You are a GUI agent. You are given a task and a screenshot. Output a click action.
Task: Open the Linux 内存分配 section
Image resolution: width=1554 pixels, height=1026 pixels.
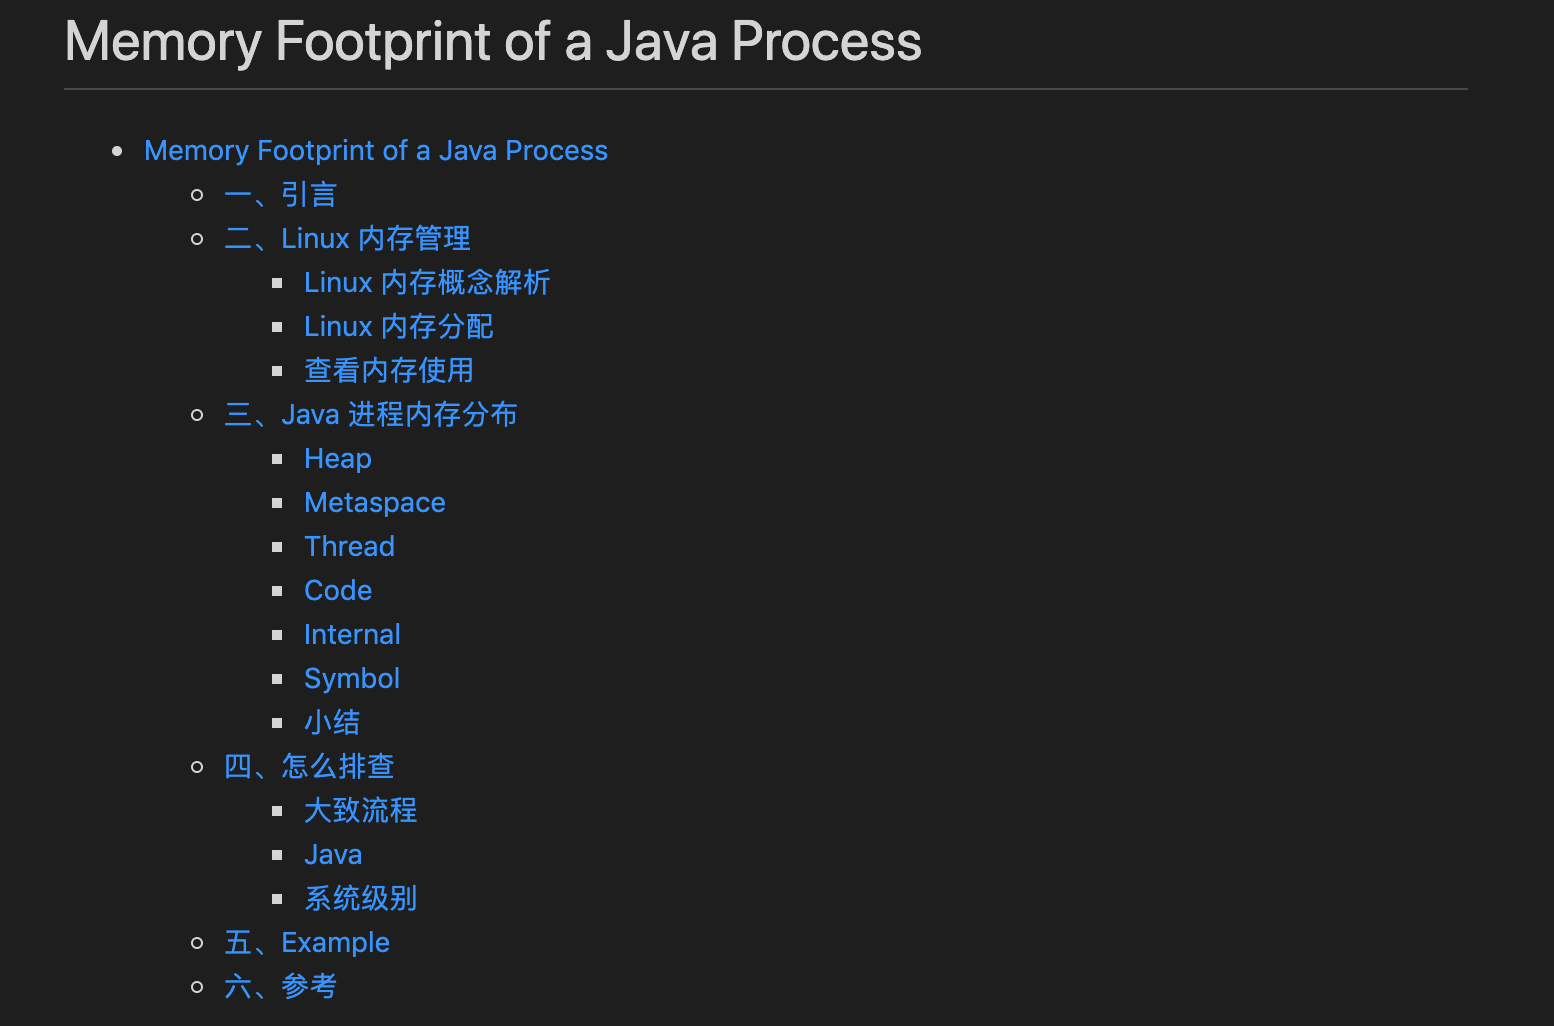click(398, 326)
